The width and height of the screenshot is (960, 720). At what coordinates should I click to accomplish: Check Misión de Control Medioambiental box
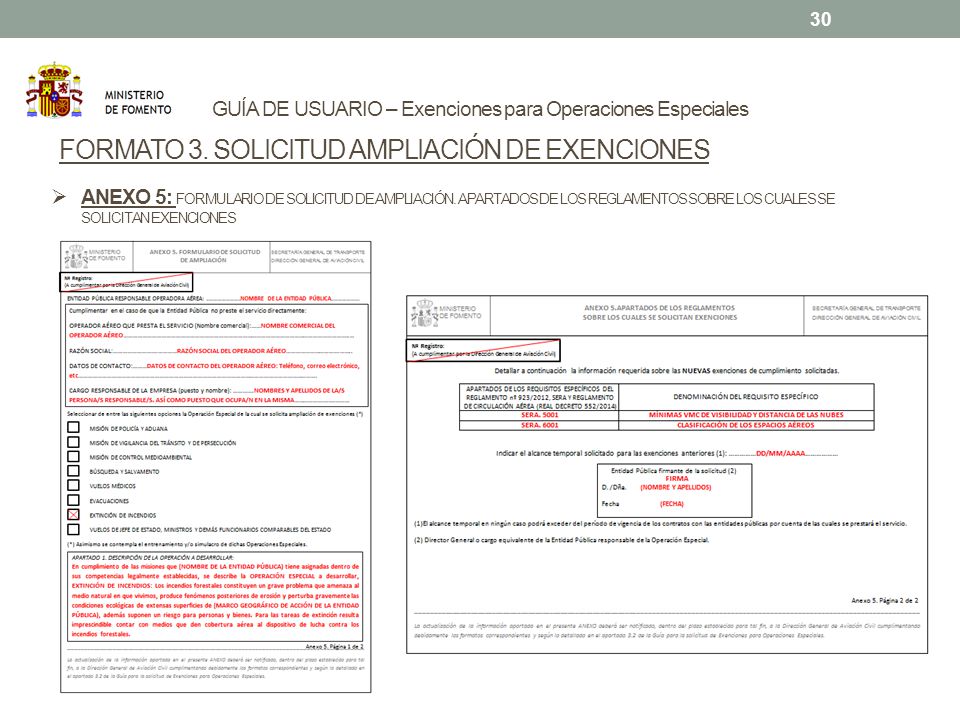(73, 457)
